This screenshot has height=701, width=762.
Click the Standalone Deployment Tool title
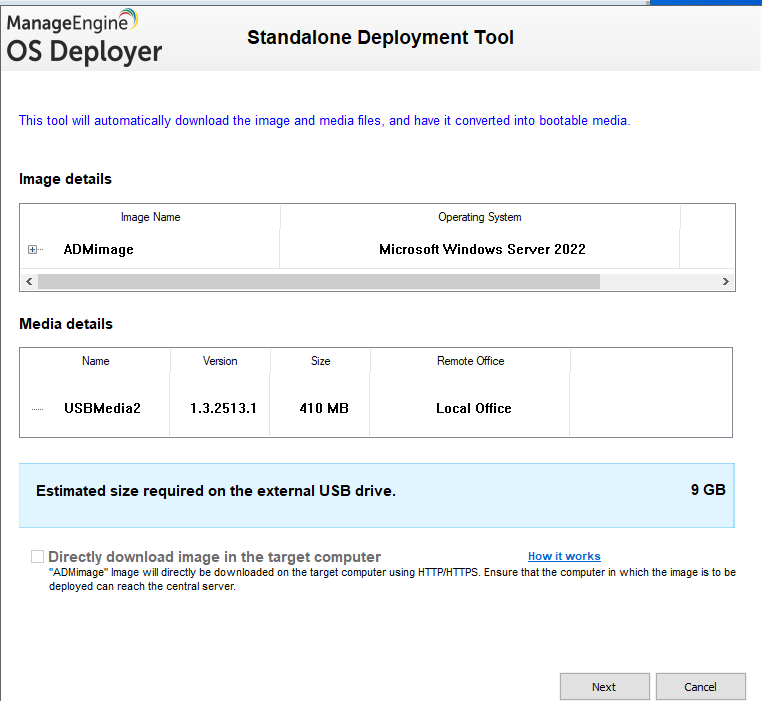coord(381,37)
